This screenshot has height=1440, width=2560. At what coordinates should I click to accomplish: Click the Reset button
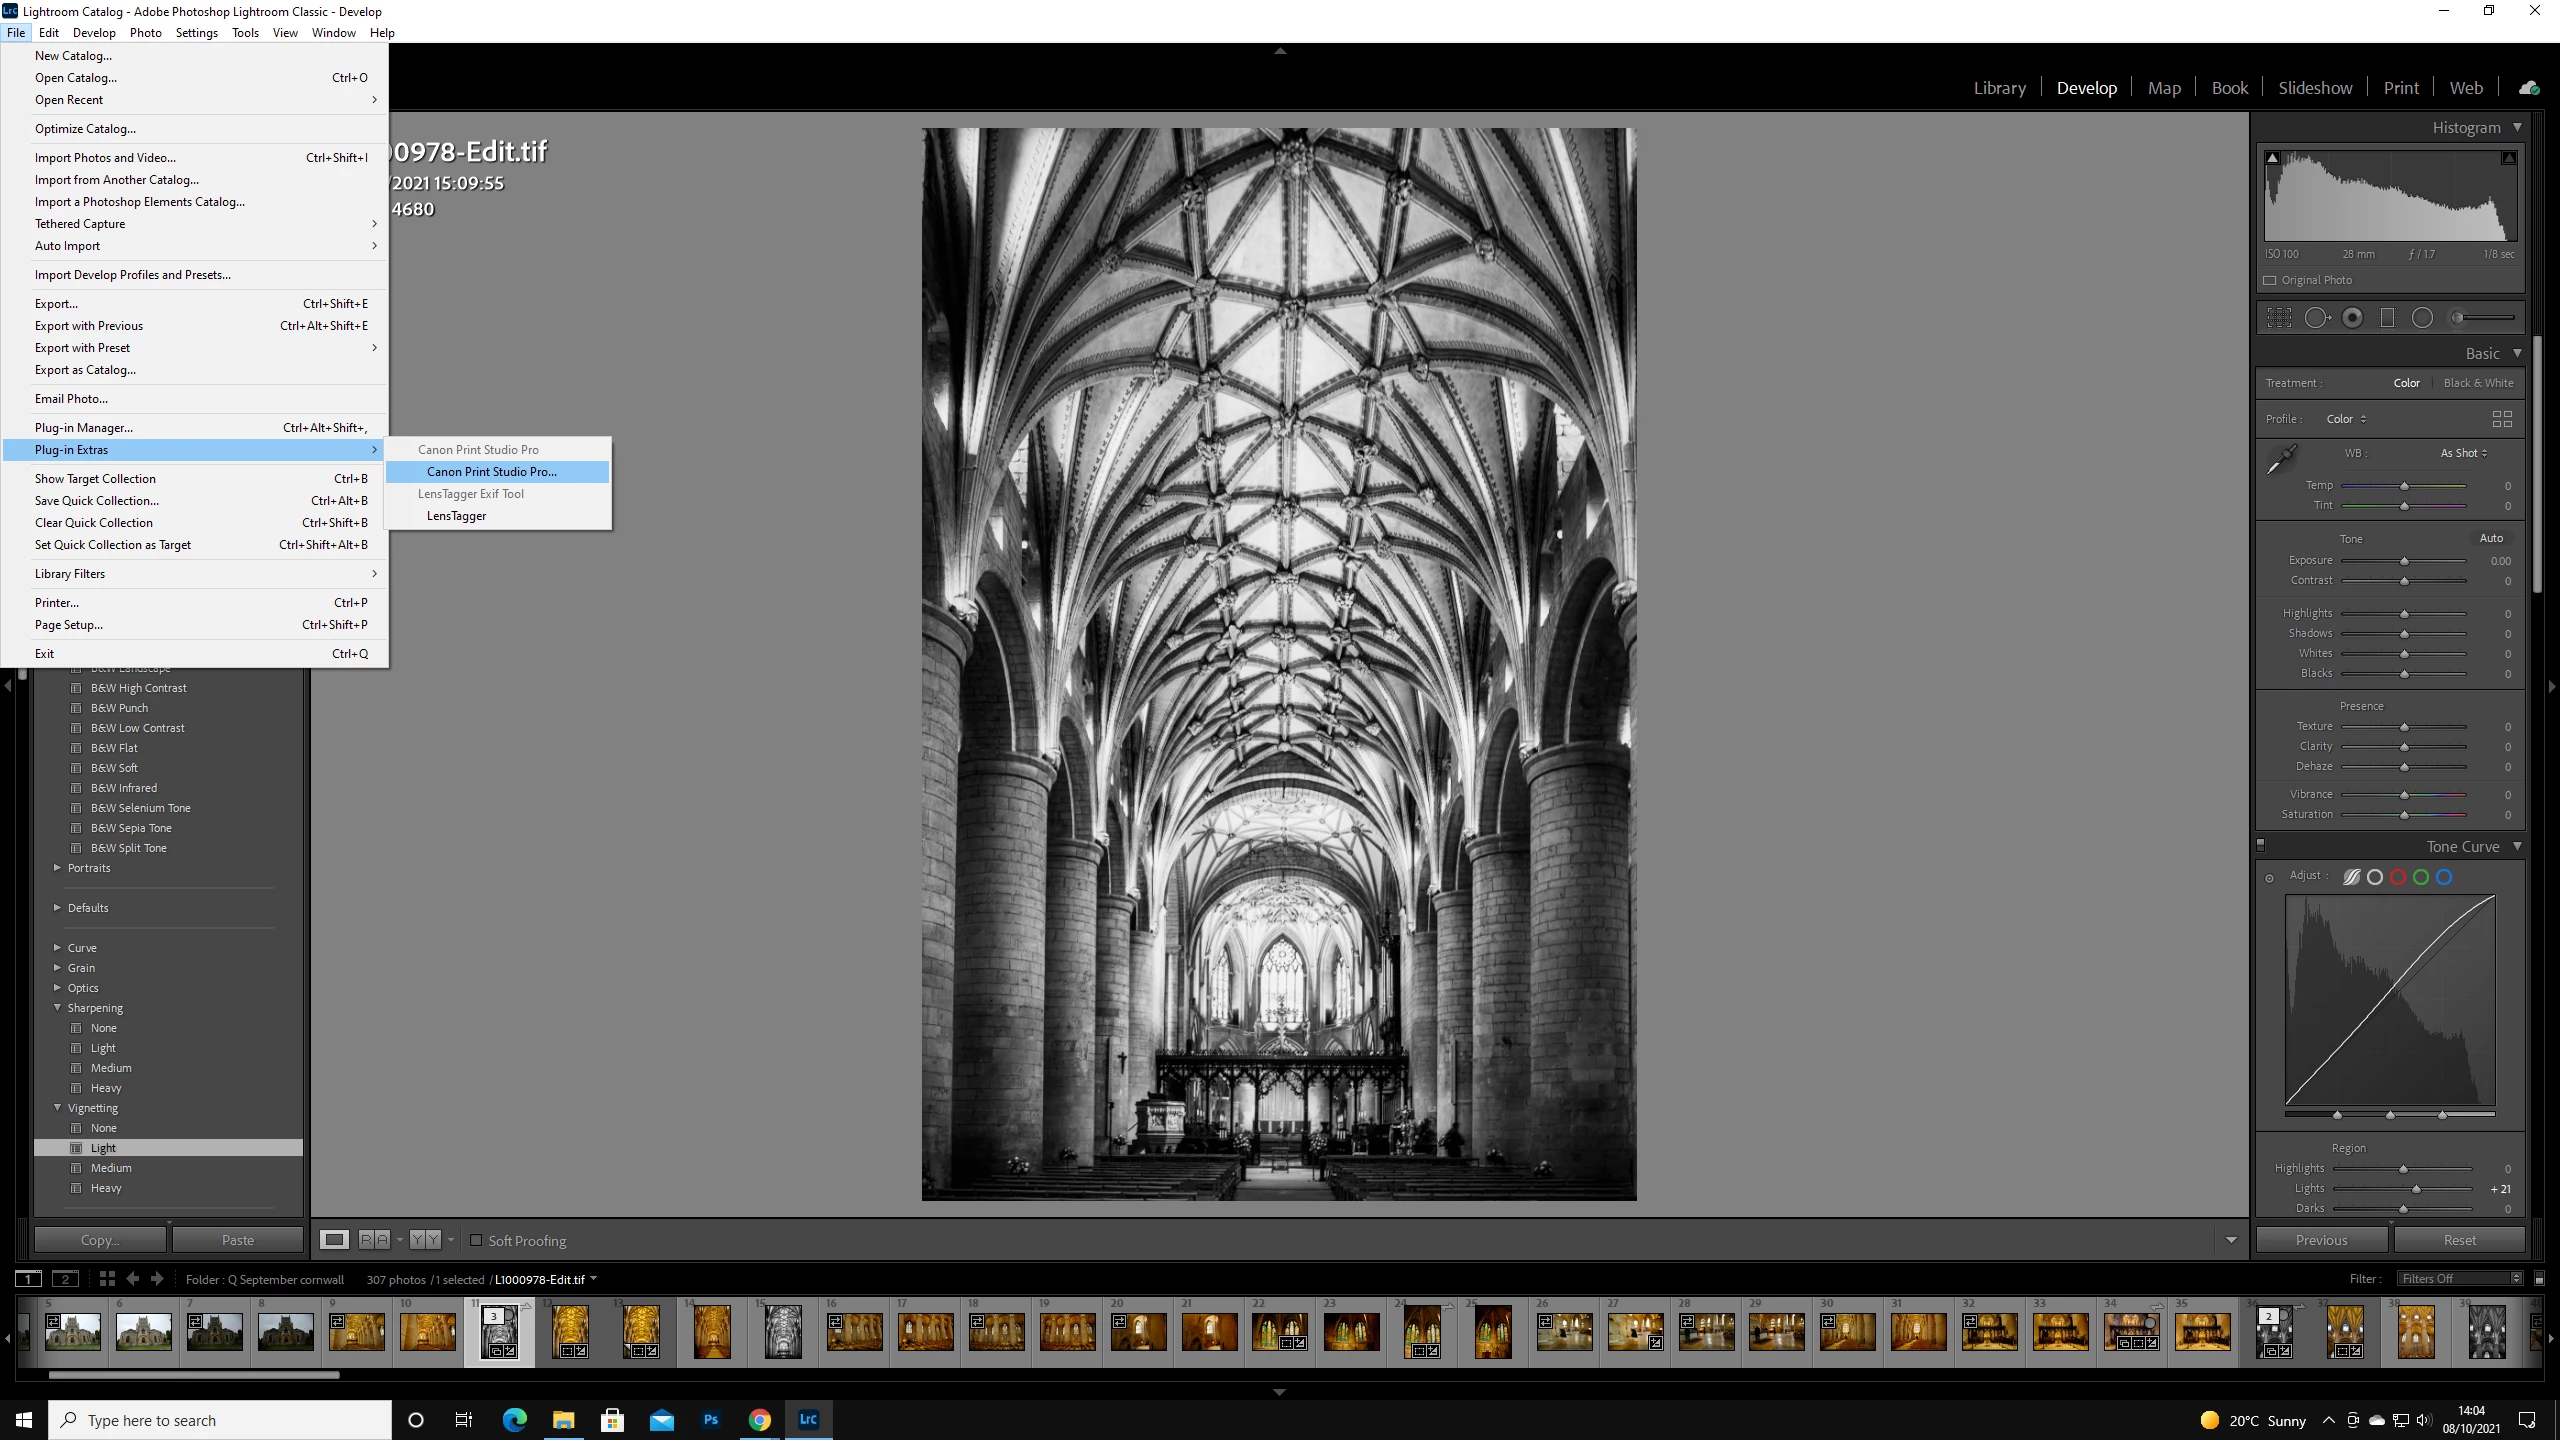[2459, 1240]
